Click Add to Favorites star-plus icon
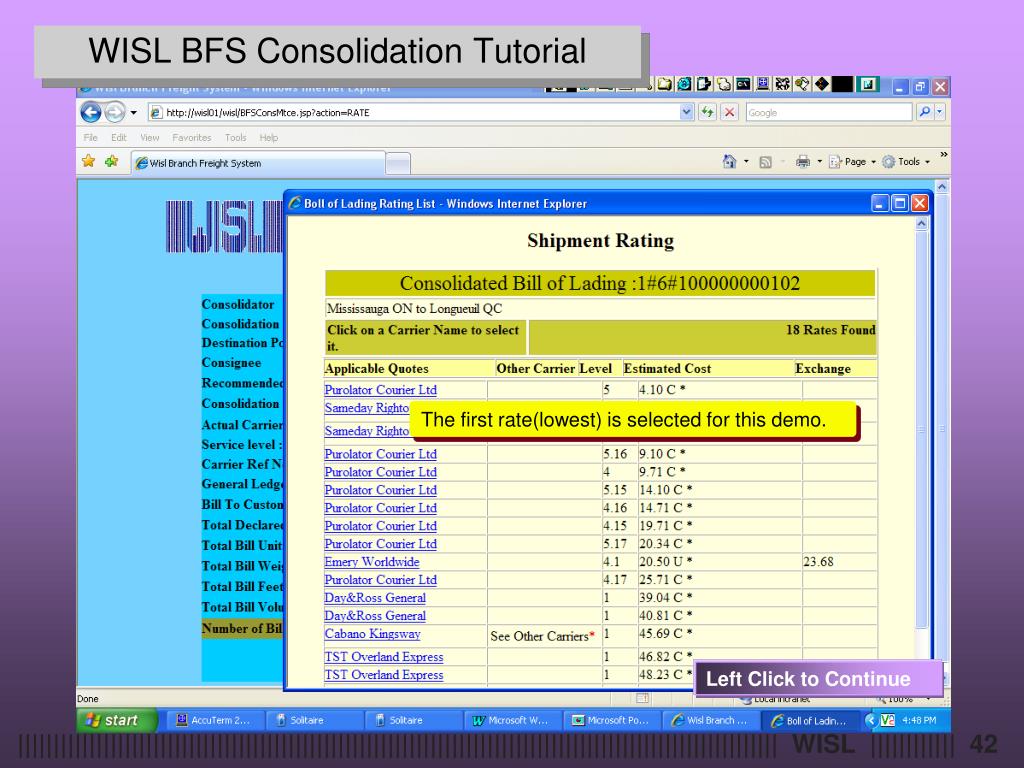 [112, 161]
